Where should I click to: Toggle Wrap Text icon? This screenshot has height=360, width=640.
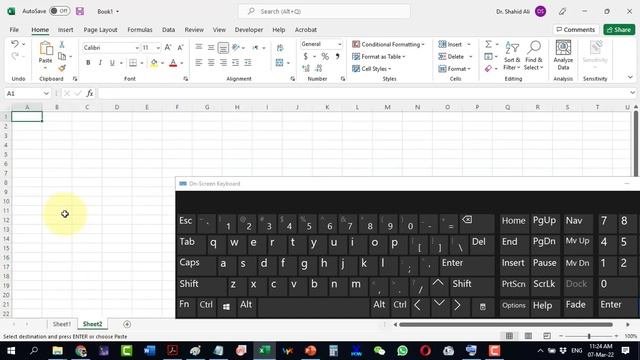pyautogui.click(x=280, y=48)
